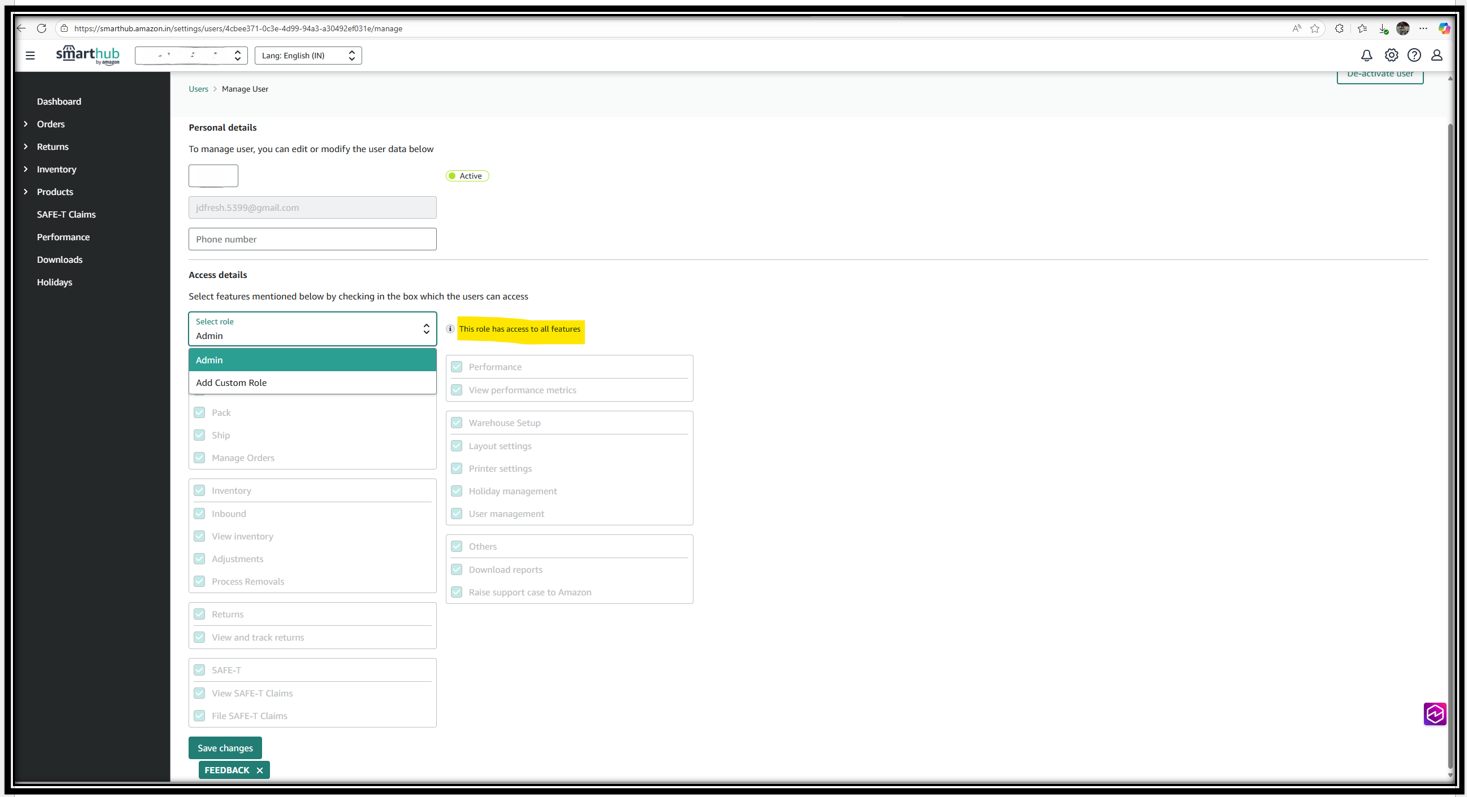Close the FEEDBACK tab
The width and height of the screenshot is (1467, 797).
260,770
